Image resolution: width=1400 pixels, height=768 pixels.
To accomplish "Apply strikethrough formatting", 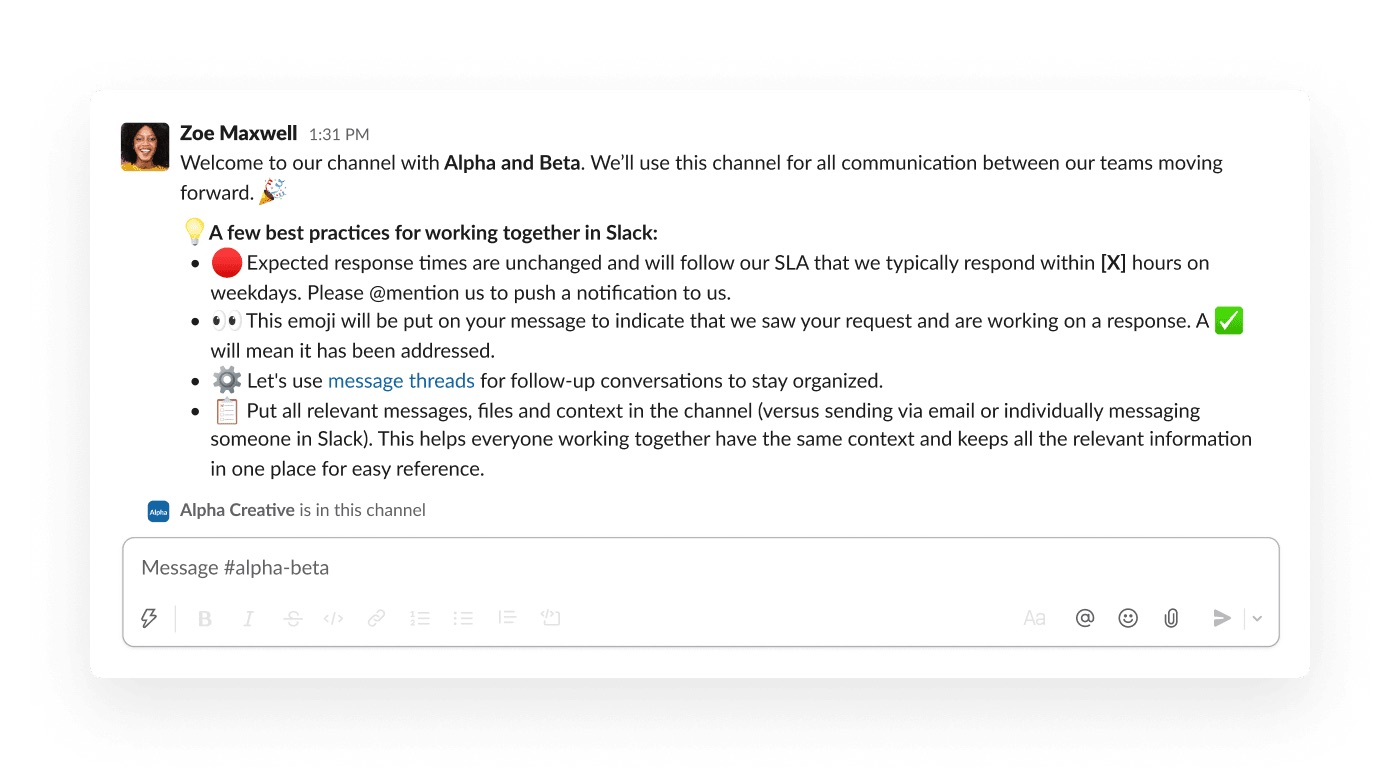I will (292, 619).
